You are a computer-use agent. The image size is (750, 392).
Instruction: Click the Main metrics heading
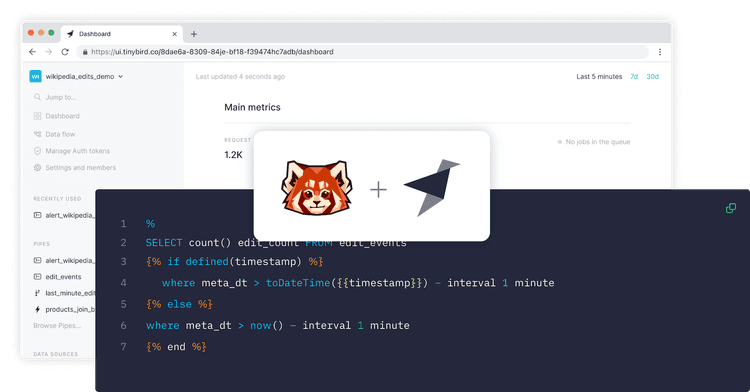tap(253, 108)
